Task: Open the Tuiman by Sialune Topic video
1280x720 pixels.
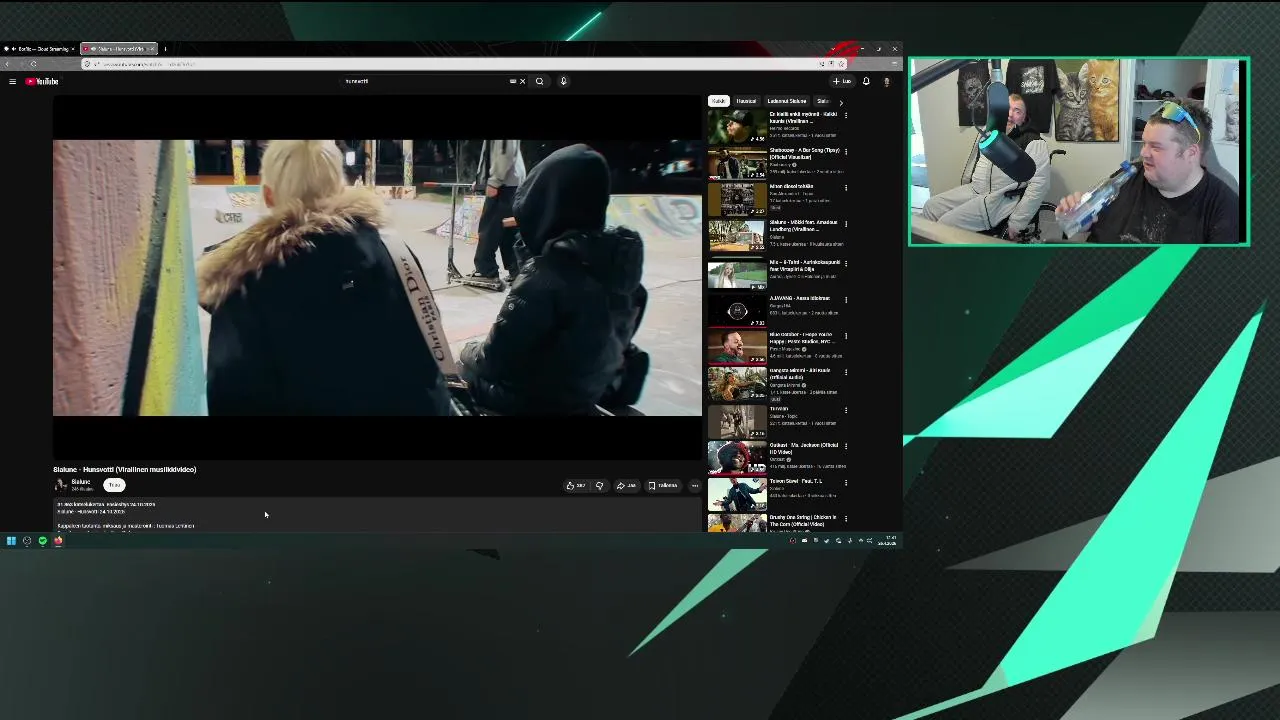Action: tap(737, 421)
